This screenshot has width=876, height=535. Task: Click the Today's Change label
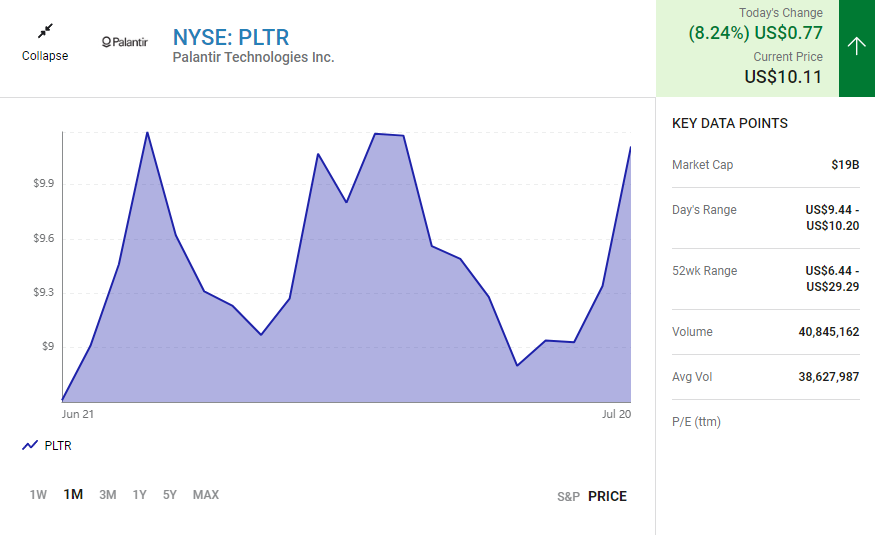coord(780,13)
